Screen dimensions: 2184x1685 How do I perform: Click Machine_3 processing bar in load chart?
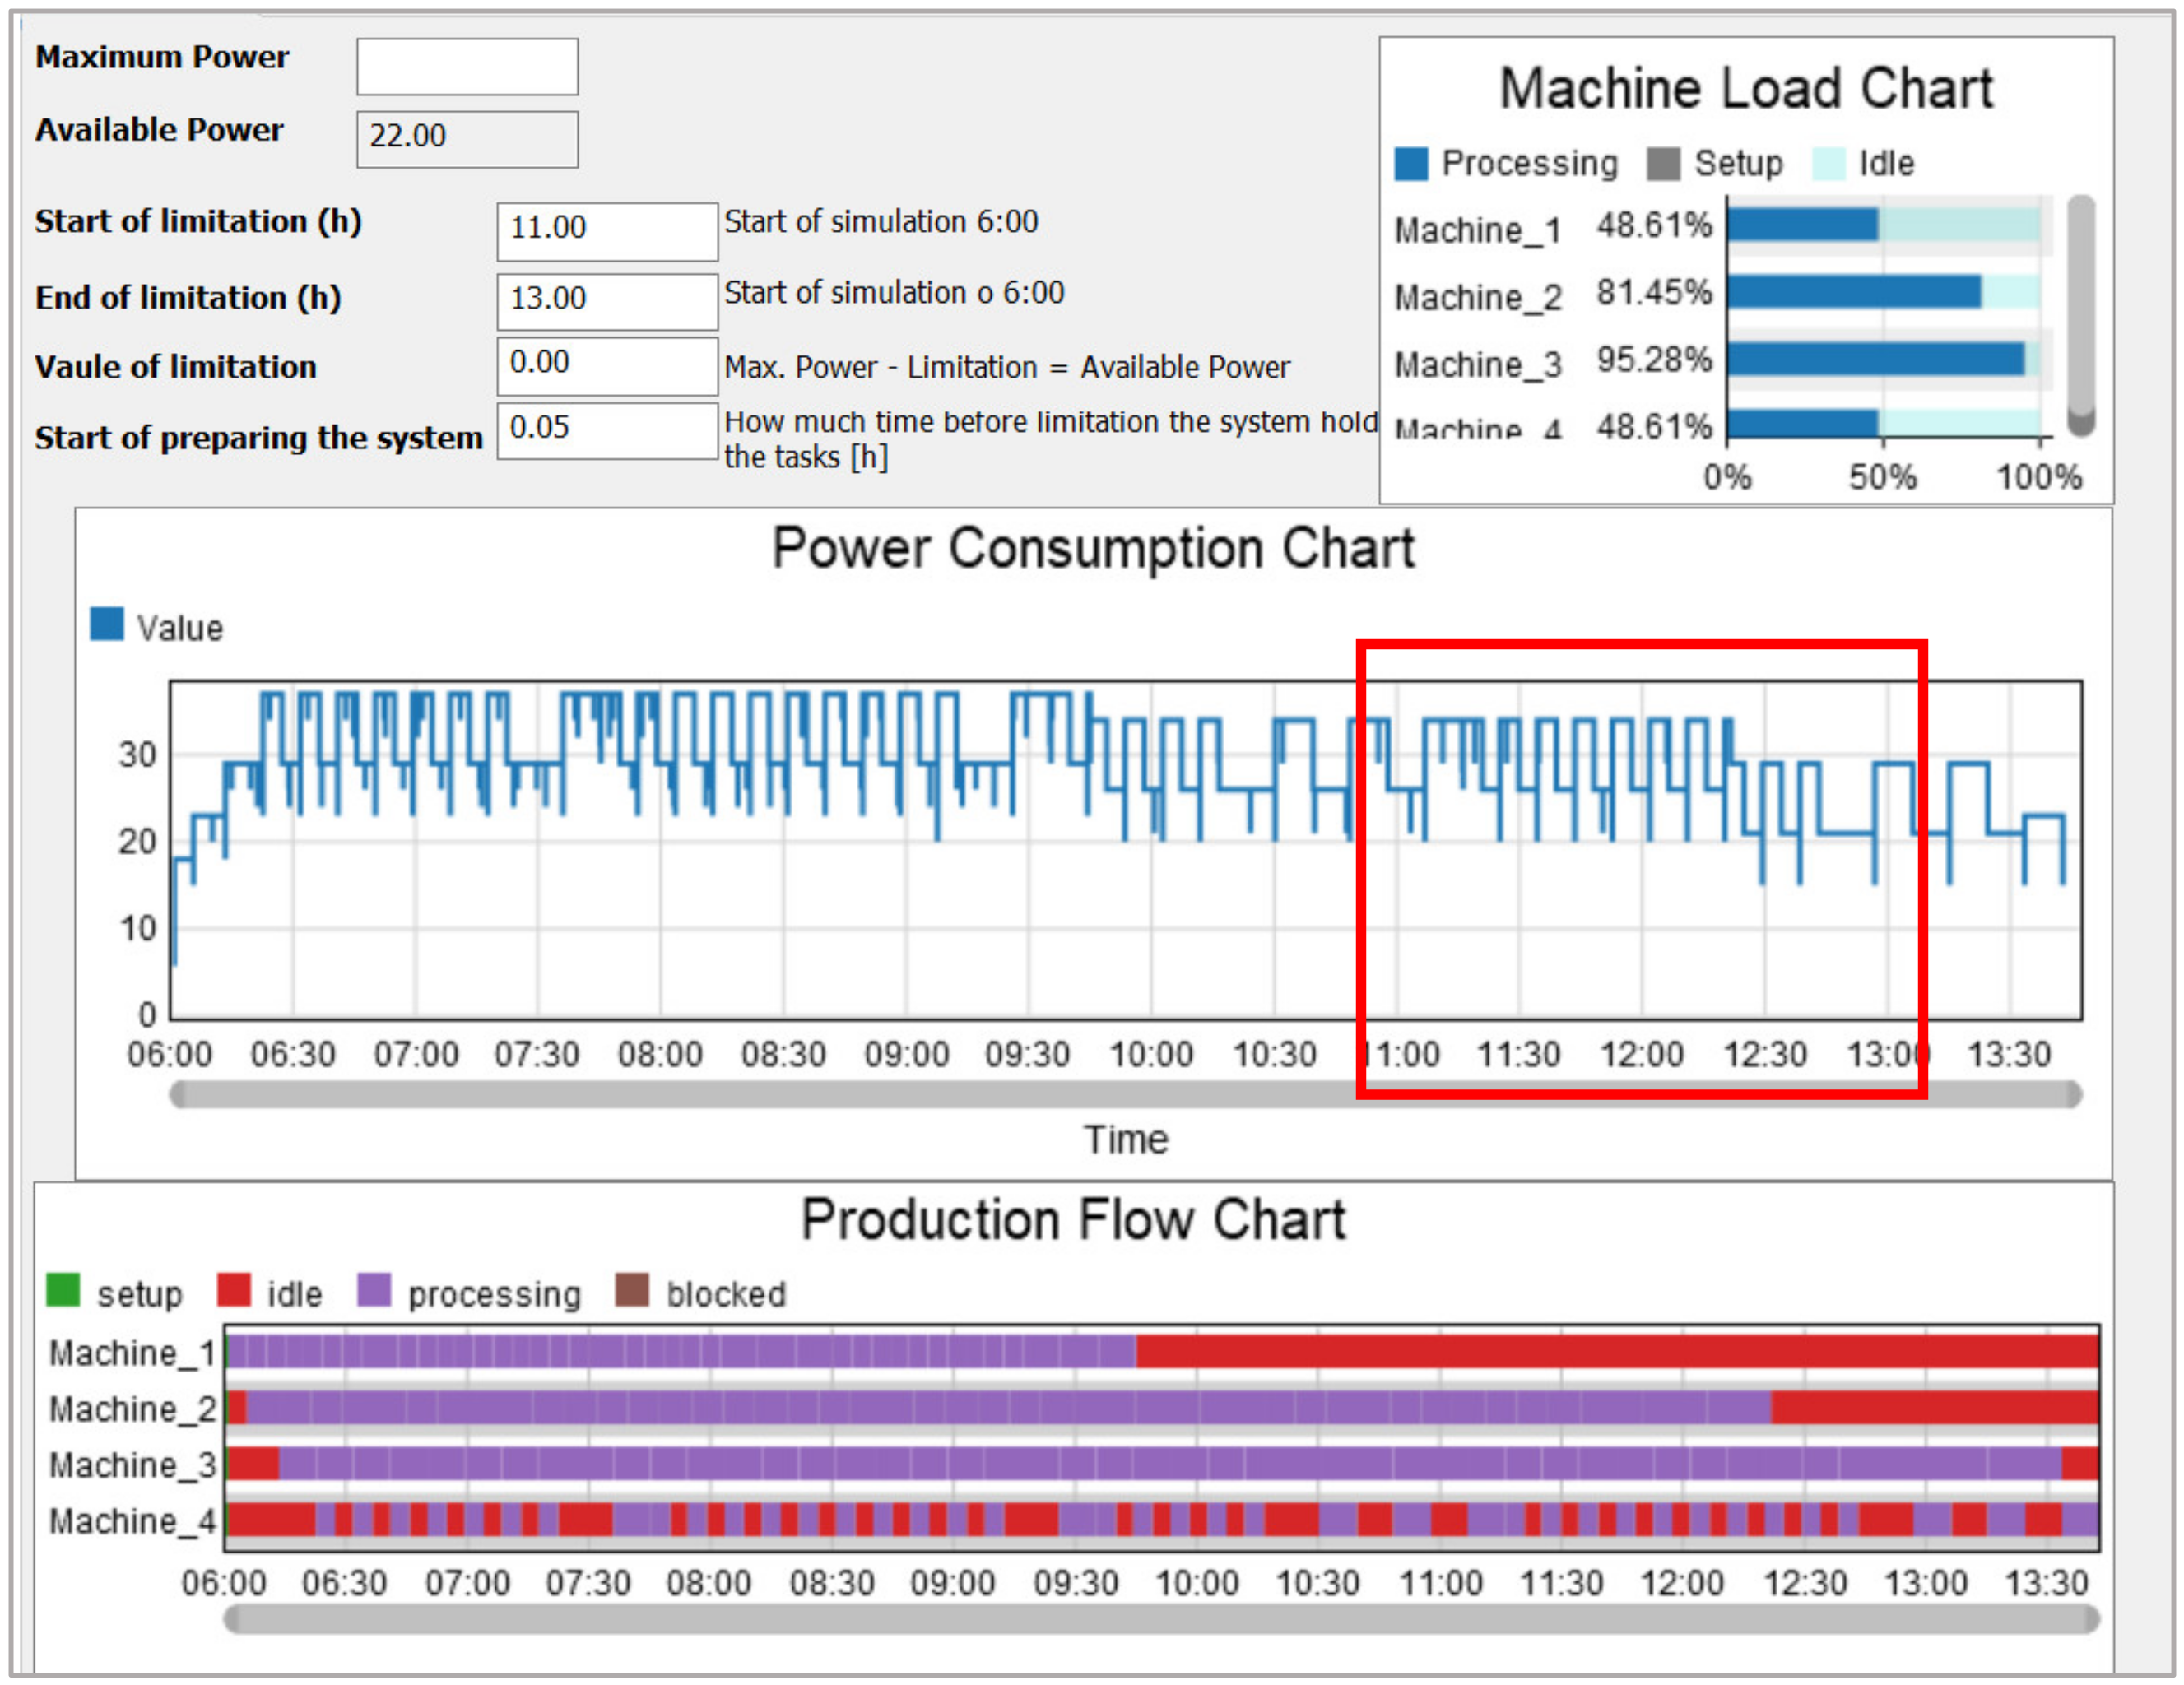click(x=1875, y=359)
